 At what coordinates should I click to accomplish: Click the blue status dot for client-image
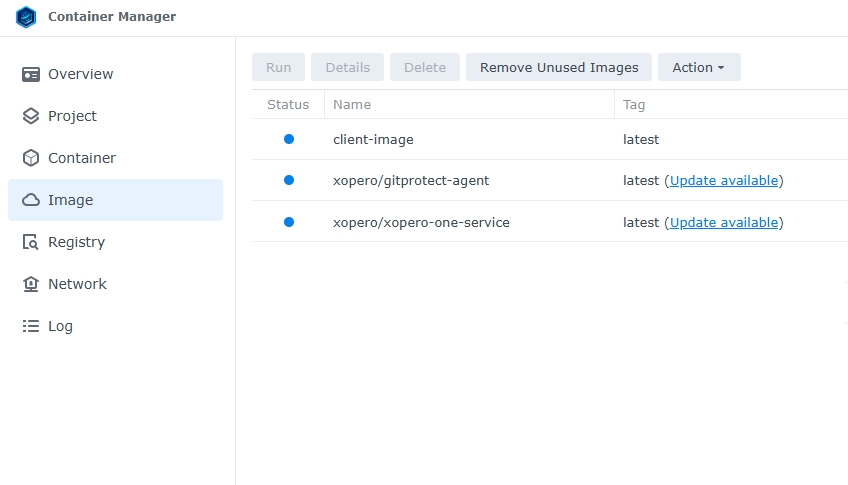pos(289,139)
